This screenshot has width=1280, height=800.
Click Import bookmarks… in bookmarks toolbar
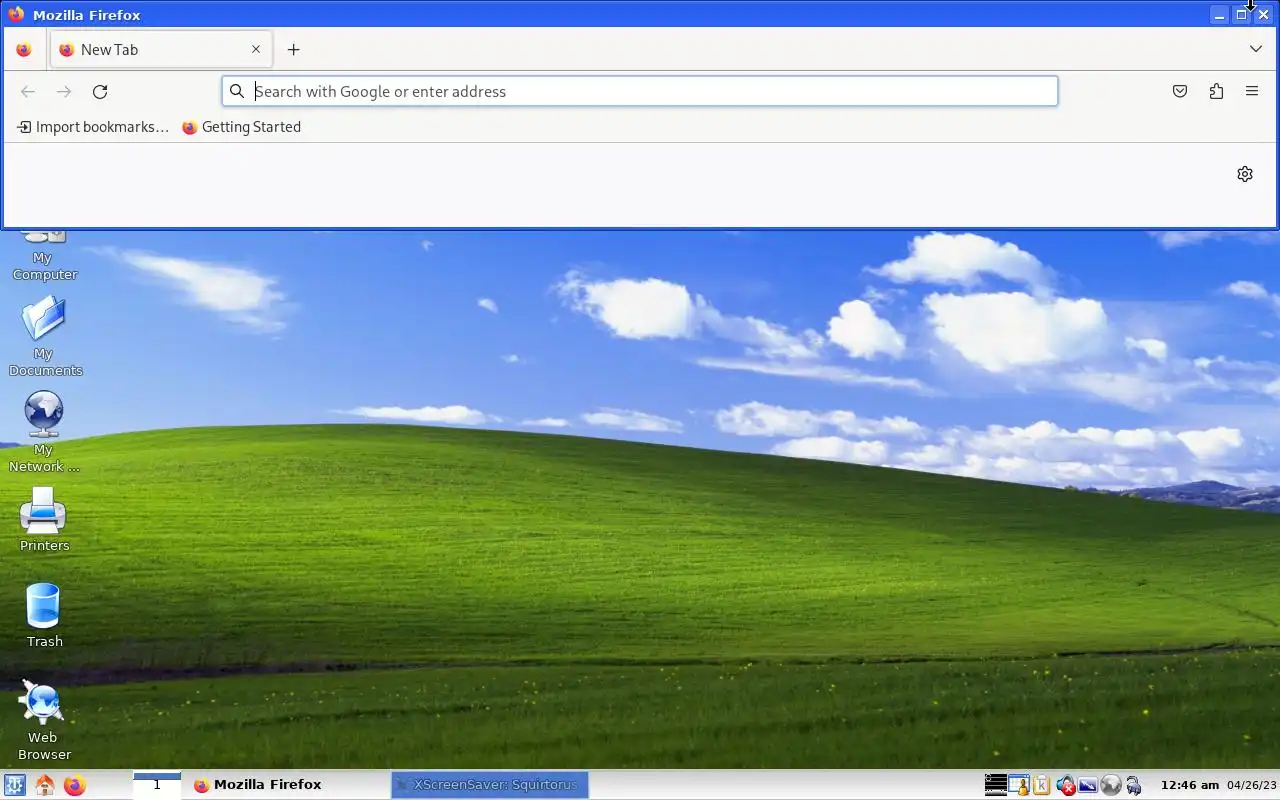click(x=93, y=127)
